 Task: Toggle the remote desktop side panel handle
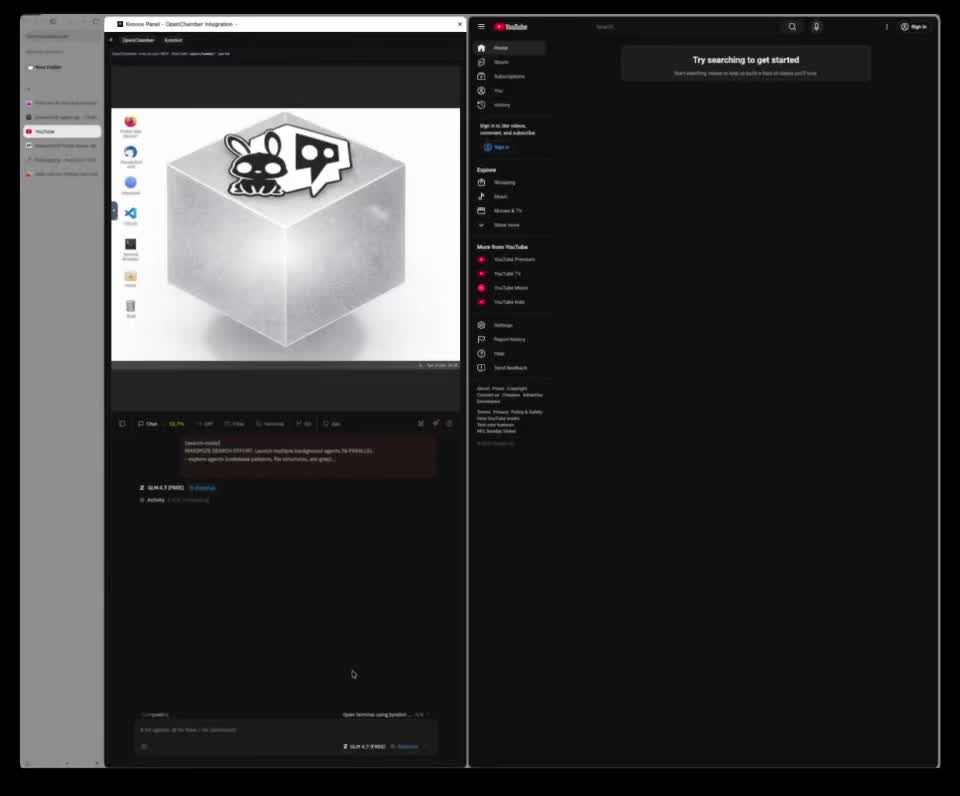114,211
